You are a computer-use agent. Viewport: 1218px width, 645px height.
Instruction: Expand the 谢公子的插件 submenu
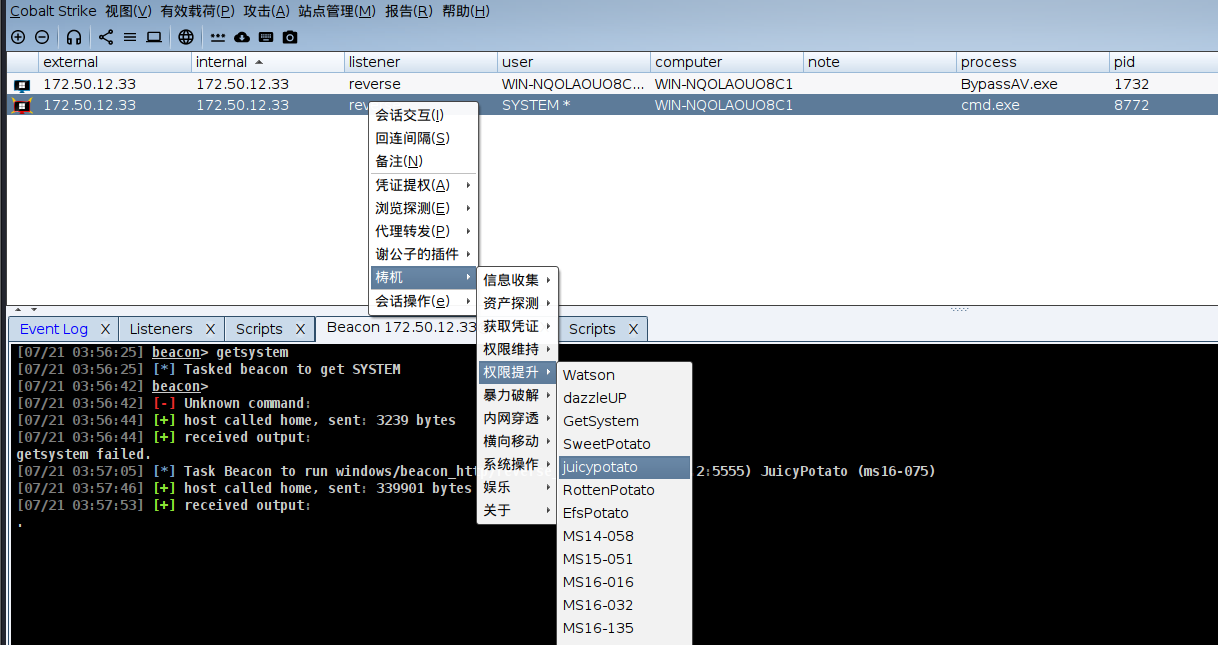pyautogui.click(x=424, y=254)
